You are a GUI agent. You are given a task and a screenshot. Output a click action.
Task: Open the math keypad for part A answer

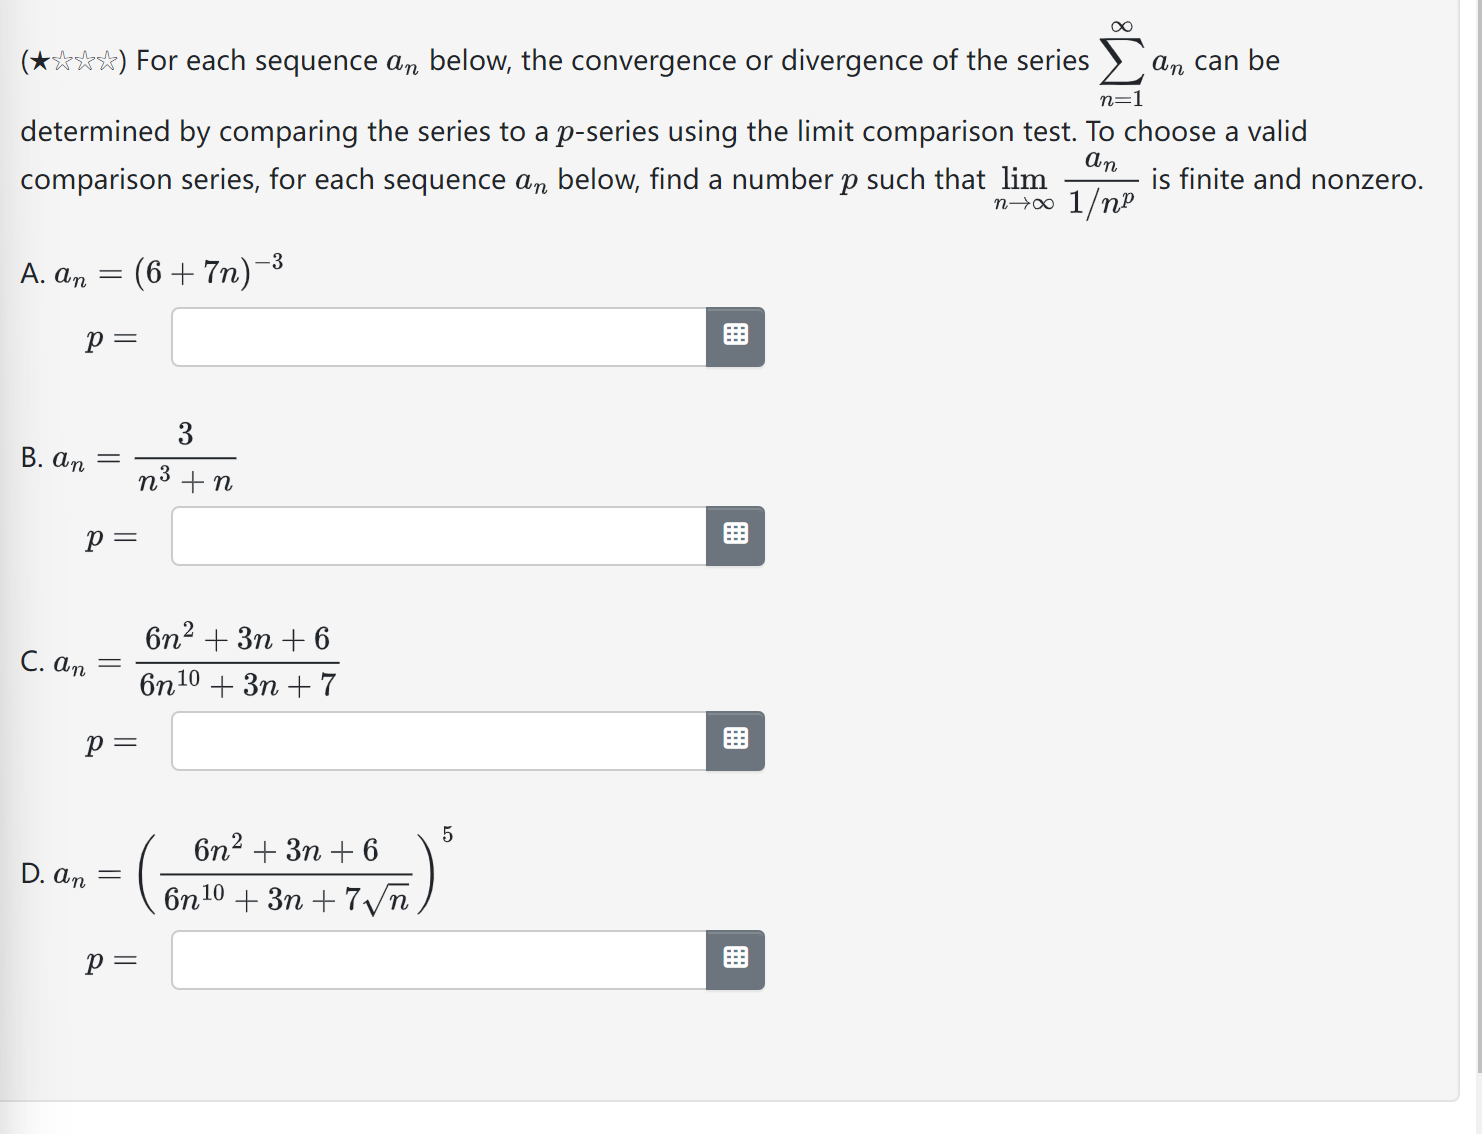735,337
